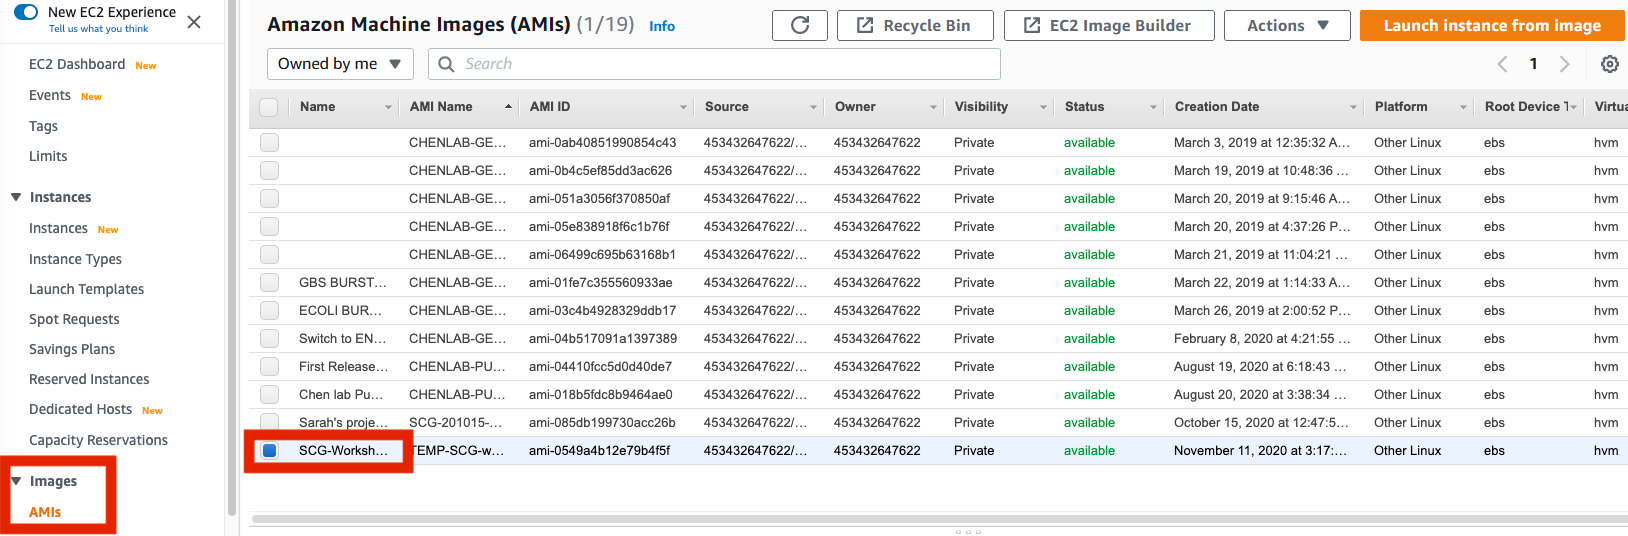Screen dimensions: 1628x536
Task: Open AMIs in sidebar
Action: point(45,512)
